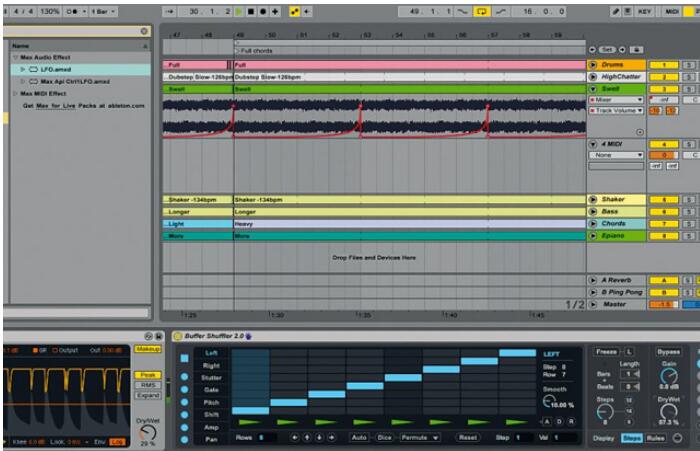Click the Set locator button
This screenshot has height=451, width=700.
(x=607, y=50)
